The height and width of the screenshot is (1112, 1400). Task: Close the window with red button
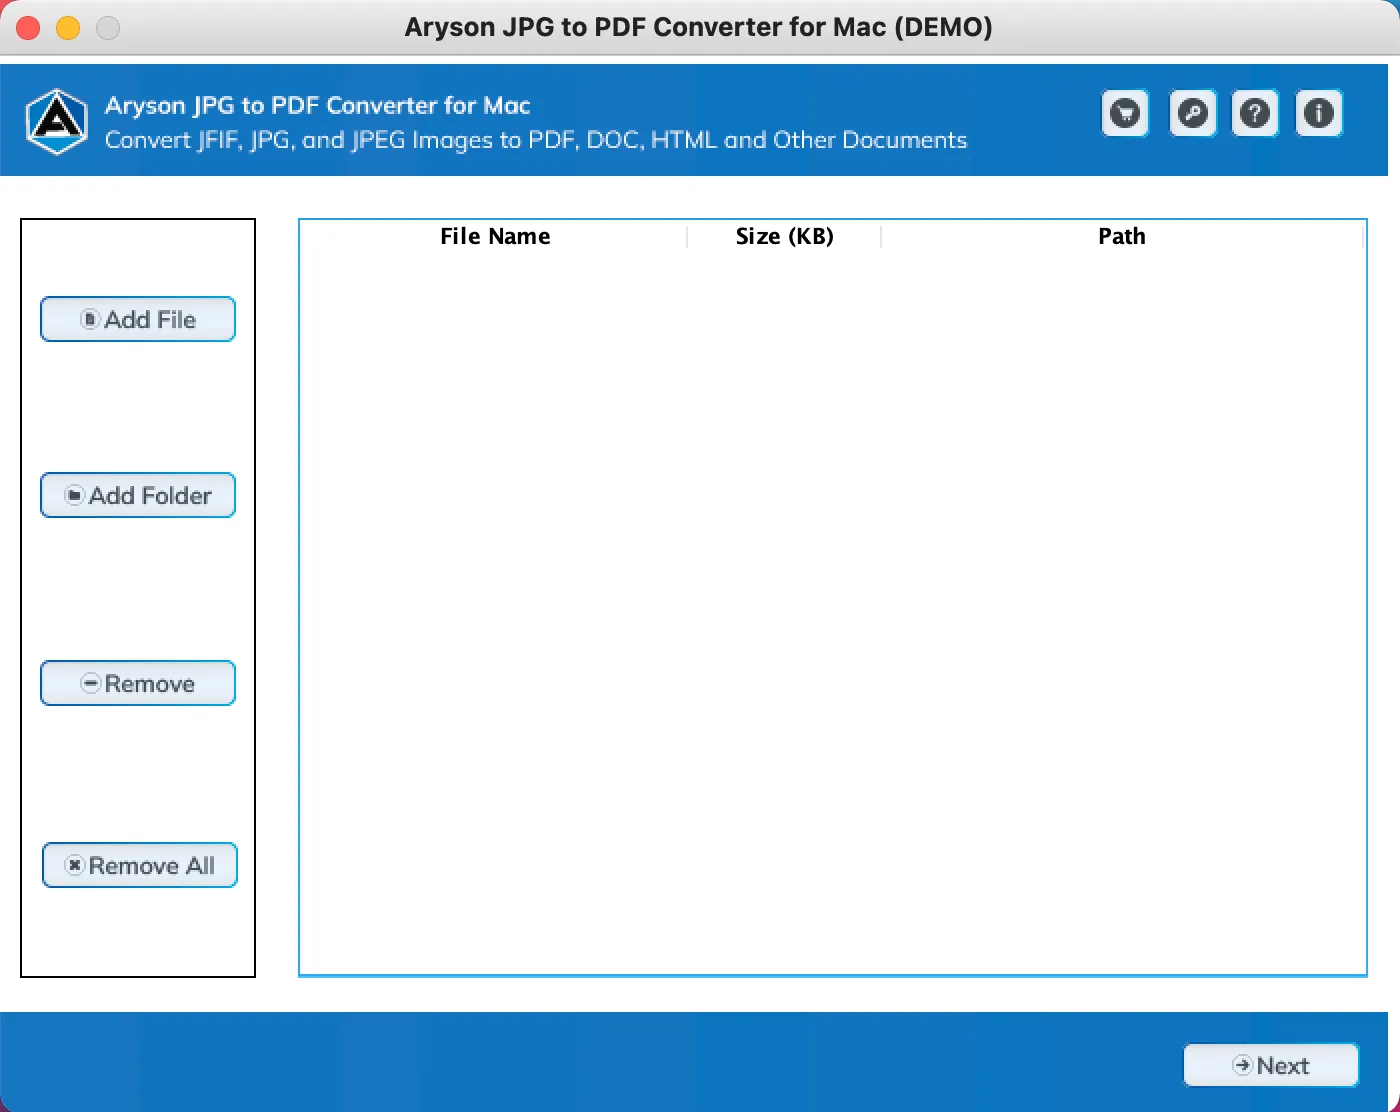click(28, 28)
